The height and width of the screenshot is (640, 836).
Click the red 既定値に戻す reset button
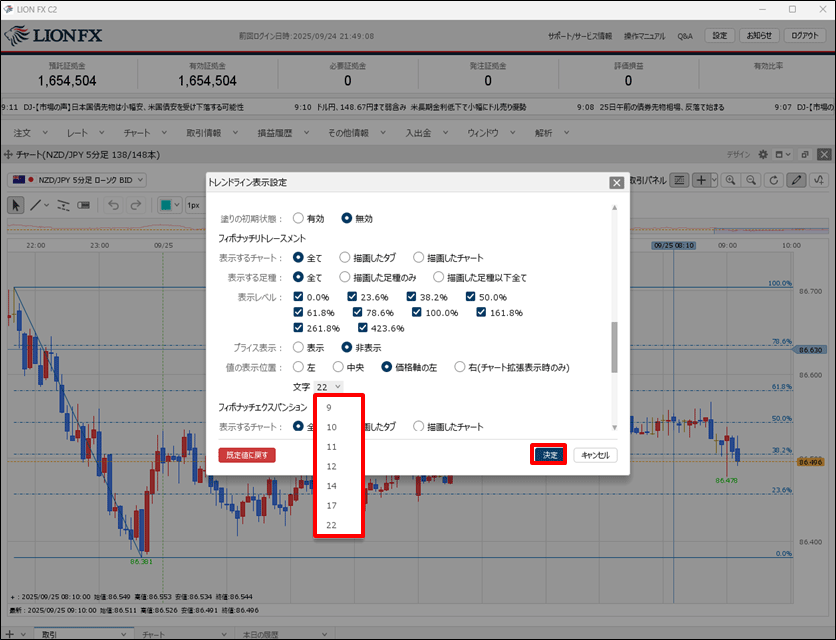246,455
